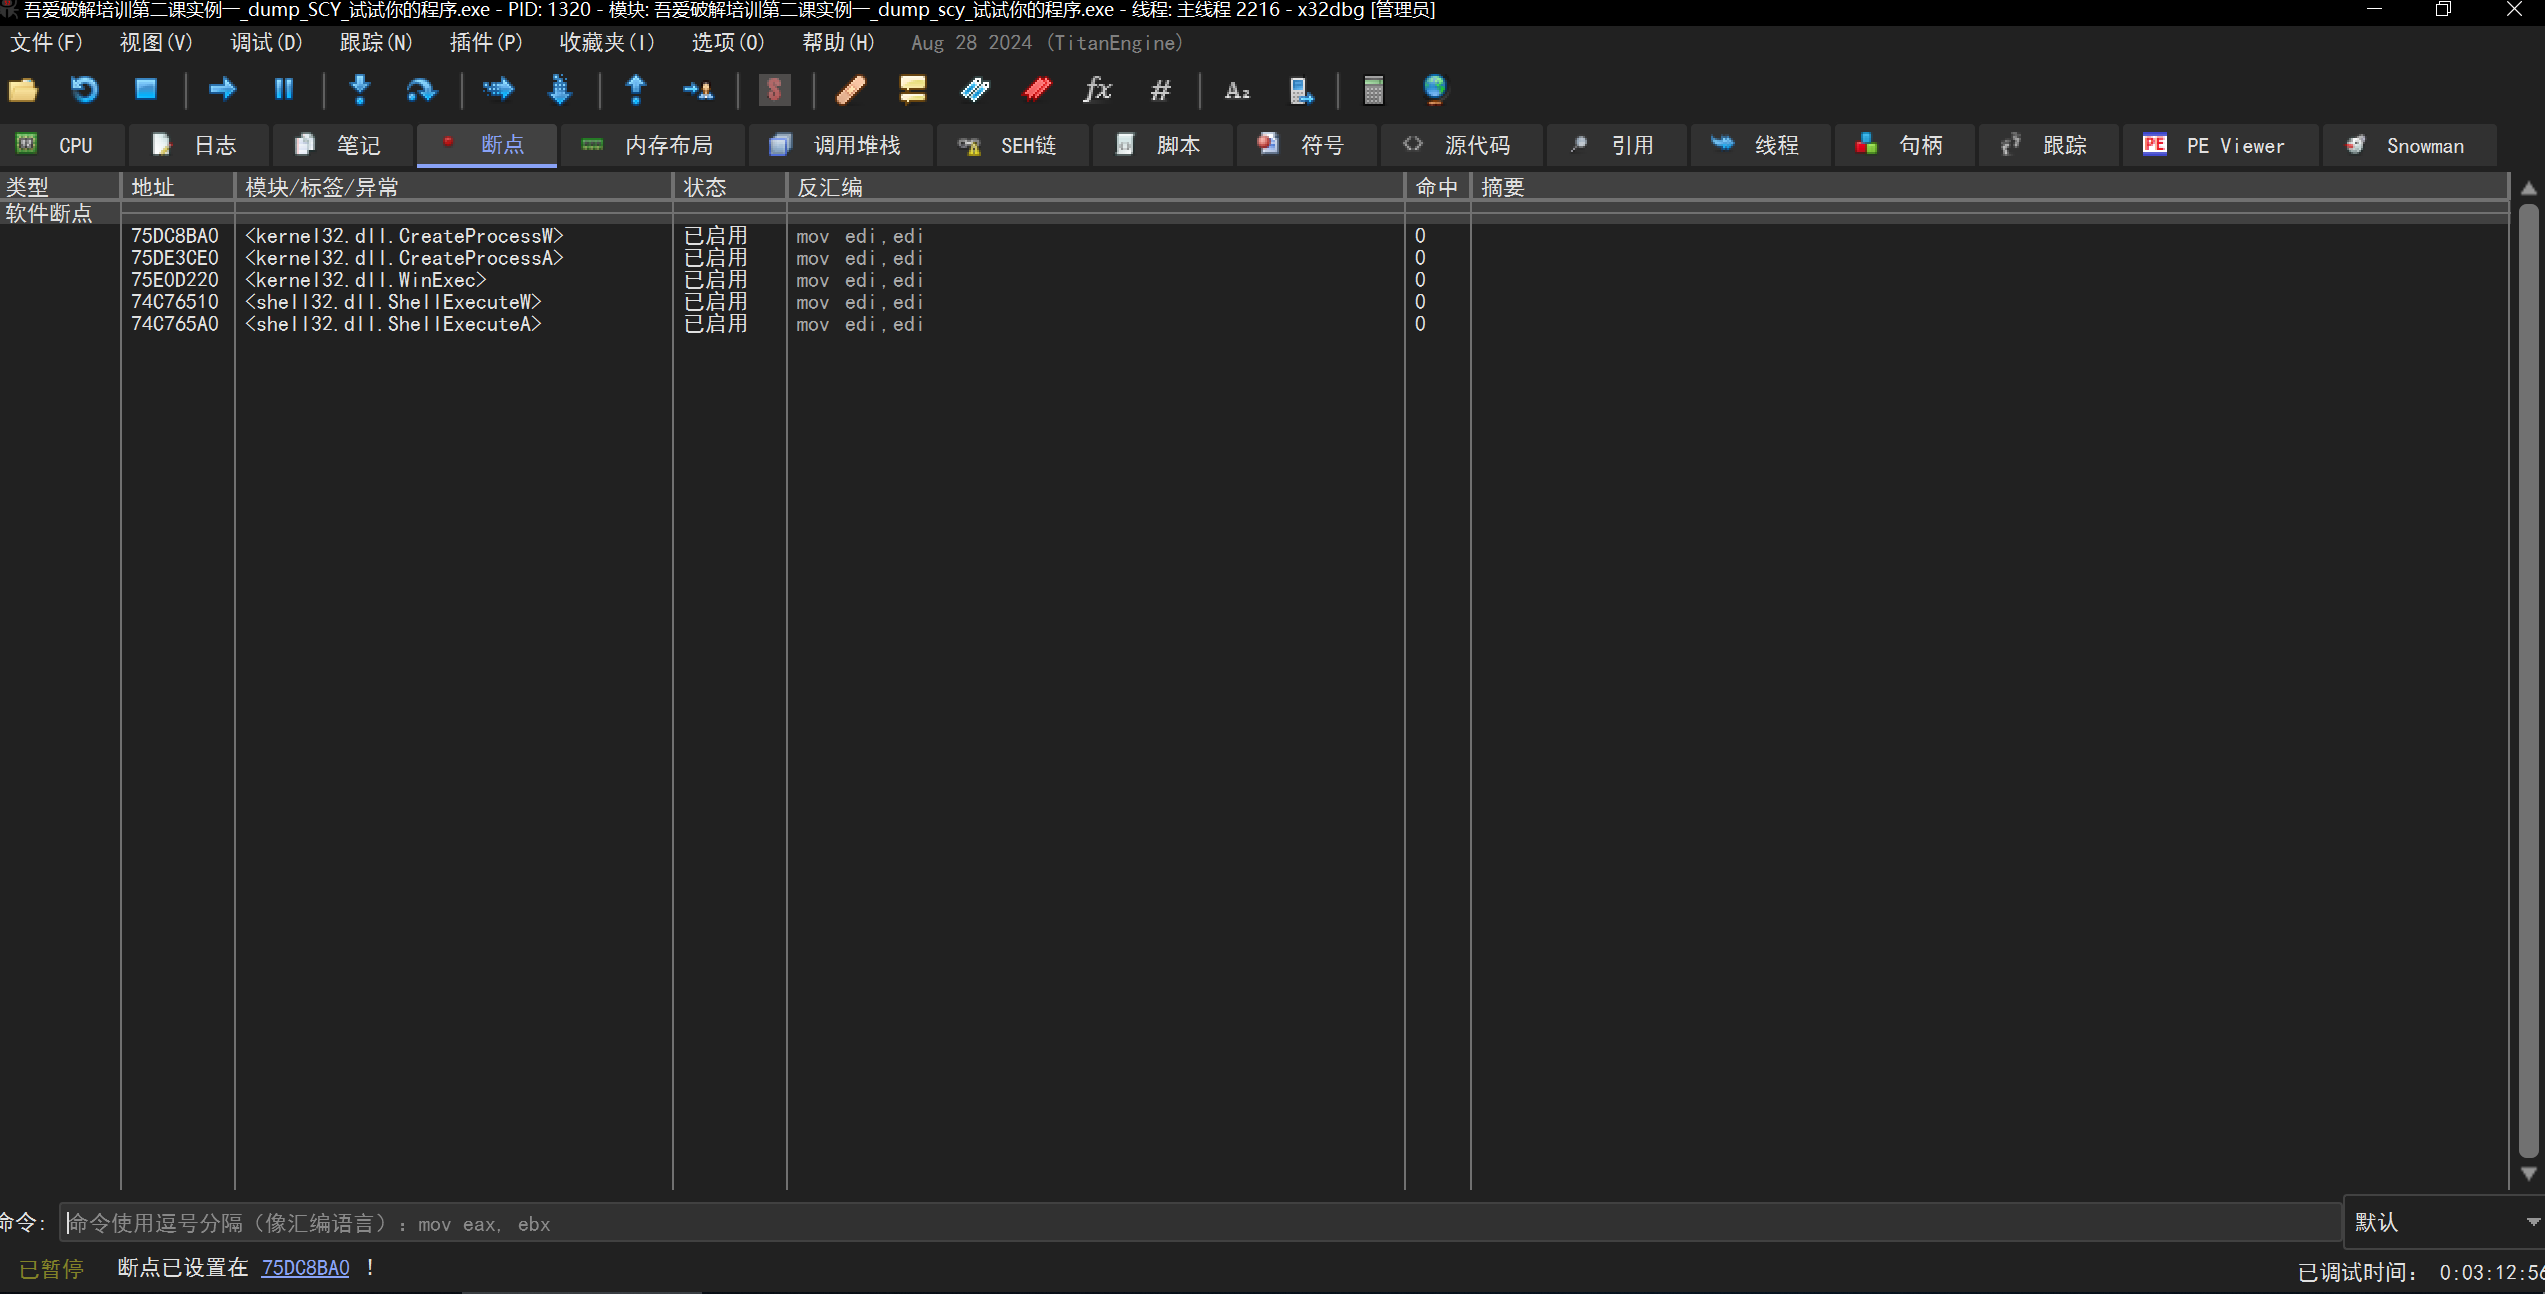This screenshot has height=1294, width=2545.
Task: Open the SEH链 tab
Action: [1012, 146]
